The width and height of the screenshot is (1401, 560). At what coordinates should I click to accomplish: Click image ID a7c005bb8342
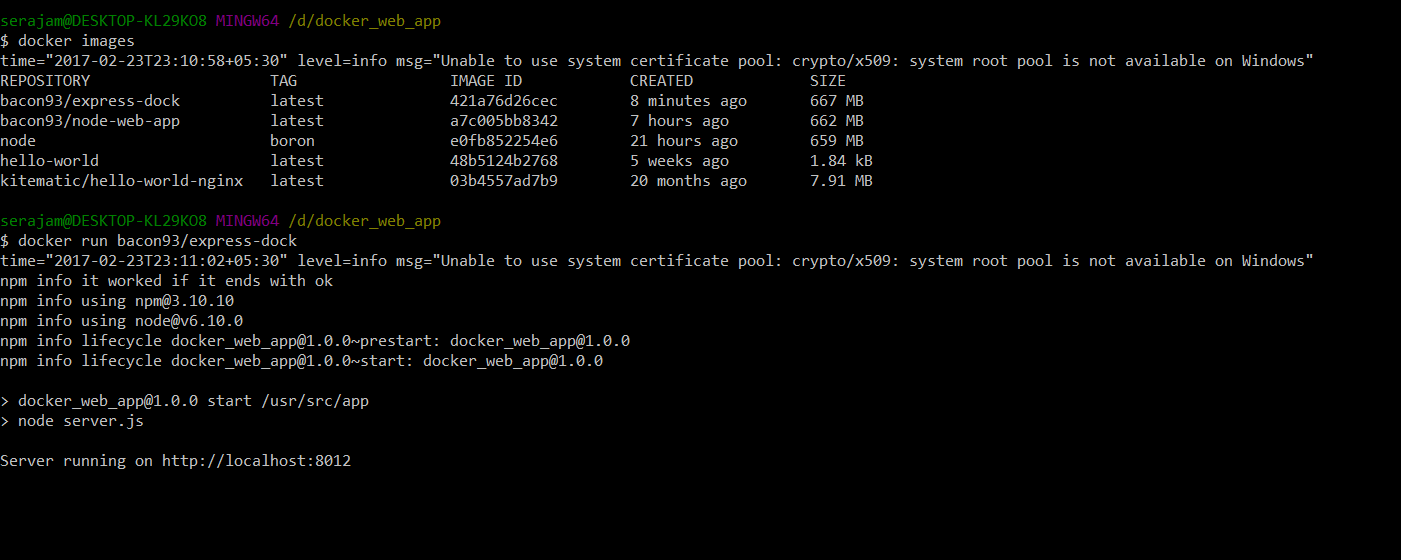click(x=504, y=121)
